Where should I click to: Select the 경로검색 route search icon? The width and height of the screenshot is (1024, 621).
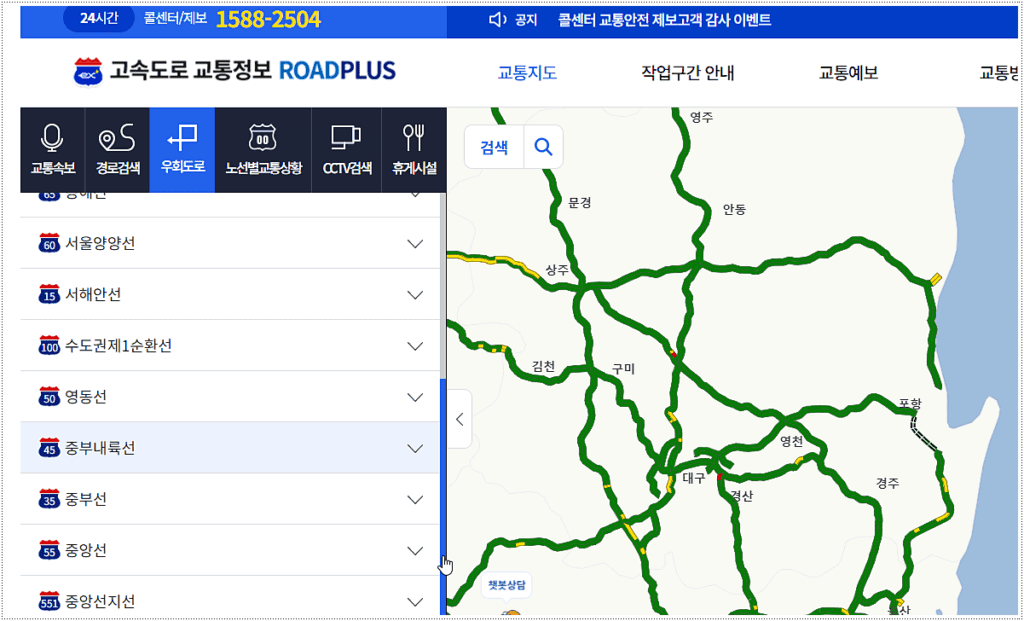pyautogui.click(x=117, y=148)
